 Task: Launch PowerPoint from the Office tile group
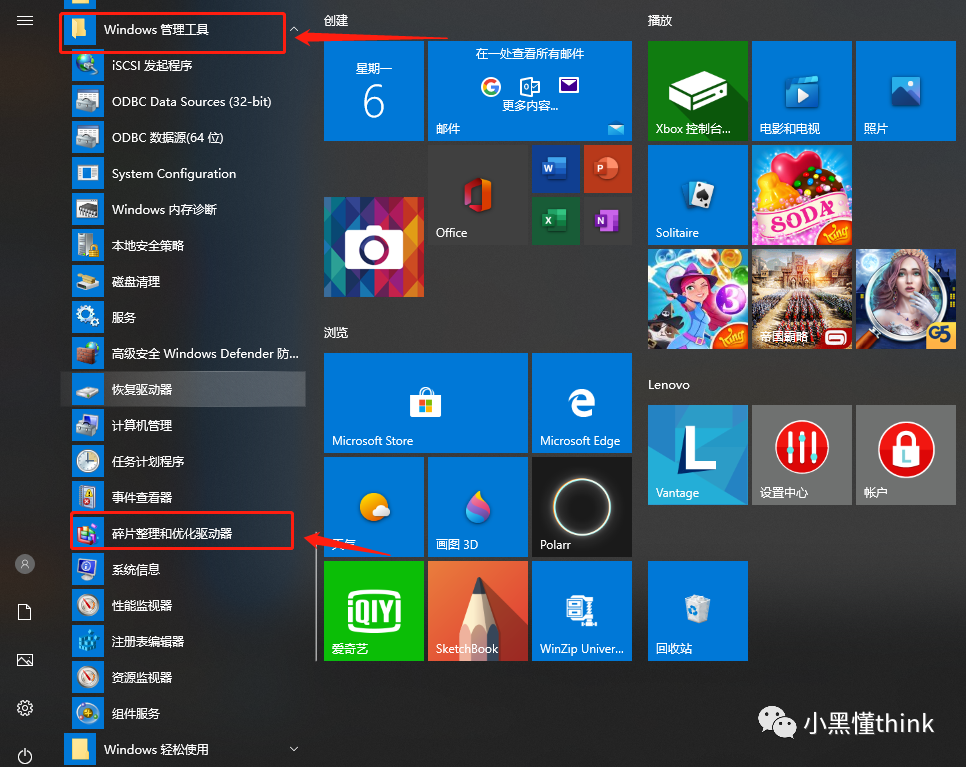point(608,169)
